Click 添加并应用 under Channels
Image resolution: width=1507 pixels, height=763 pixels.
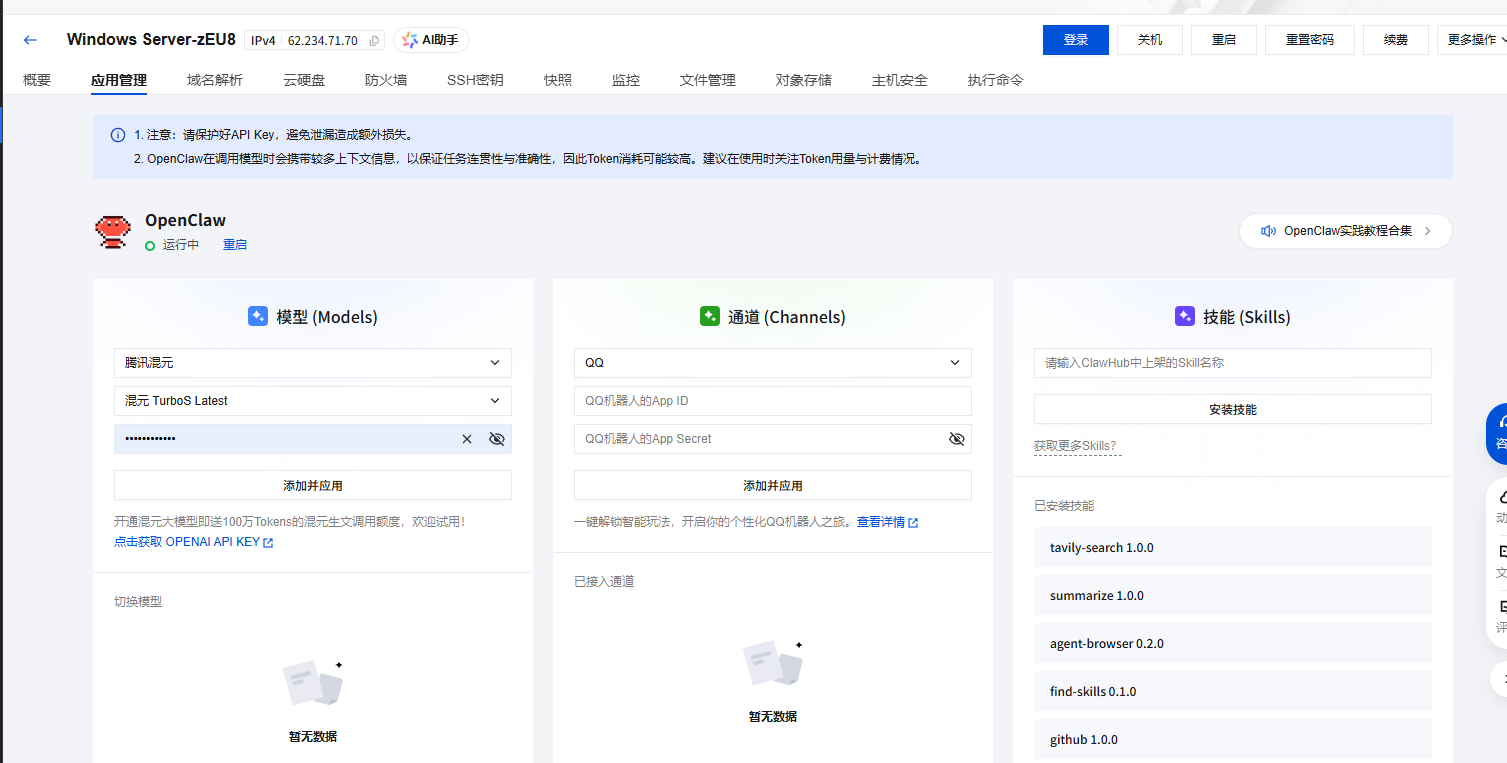tap(773, 485)
